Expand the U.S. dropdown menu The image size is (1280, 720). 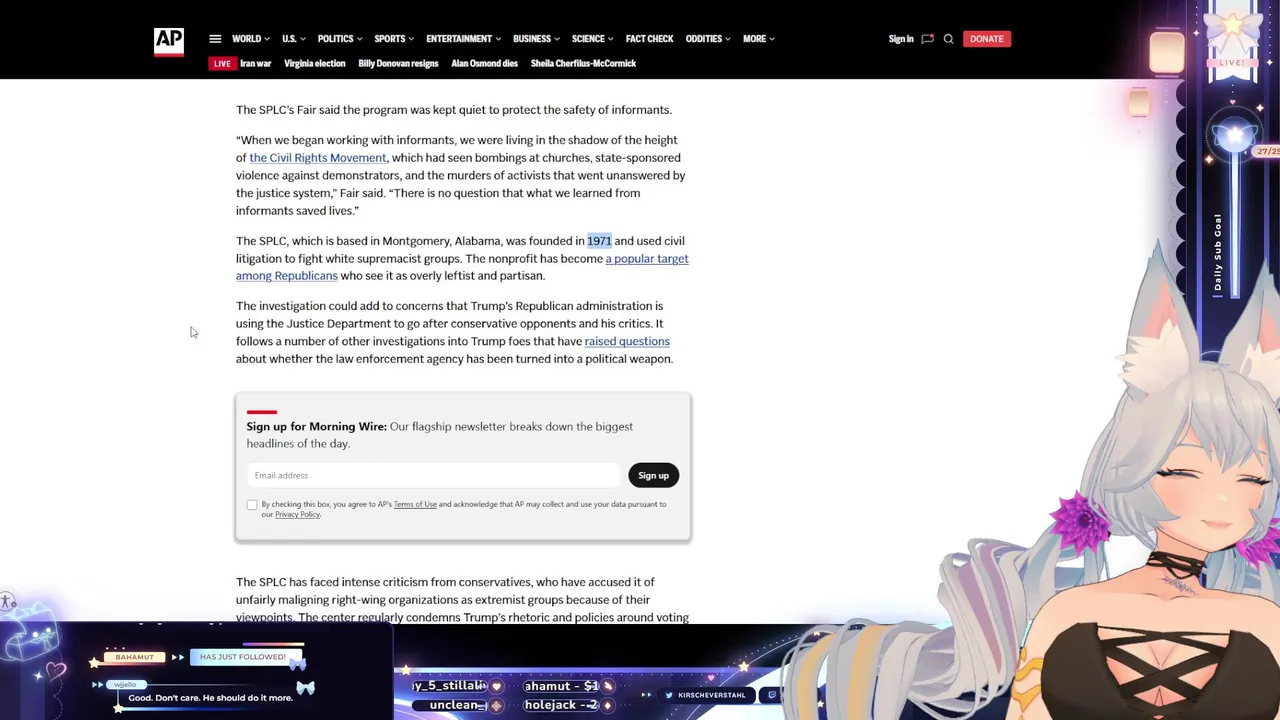click(x=293, y=39)
